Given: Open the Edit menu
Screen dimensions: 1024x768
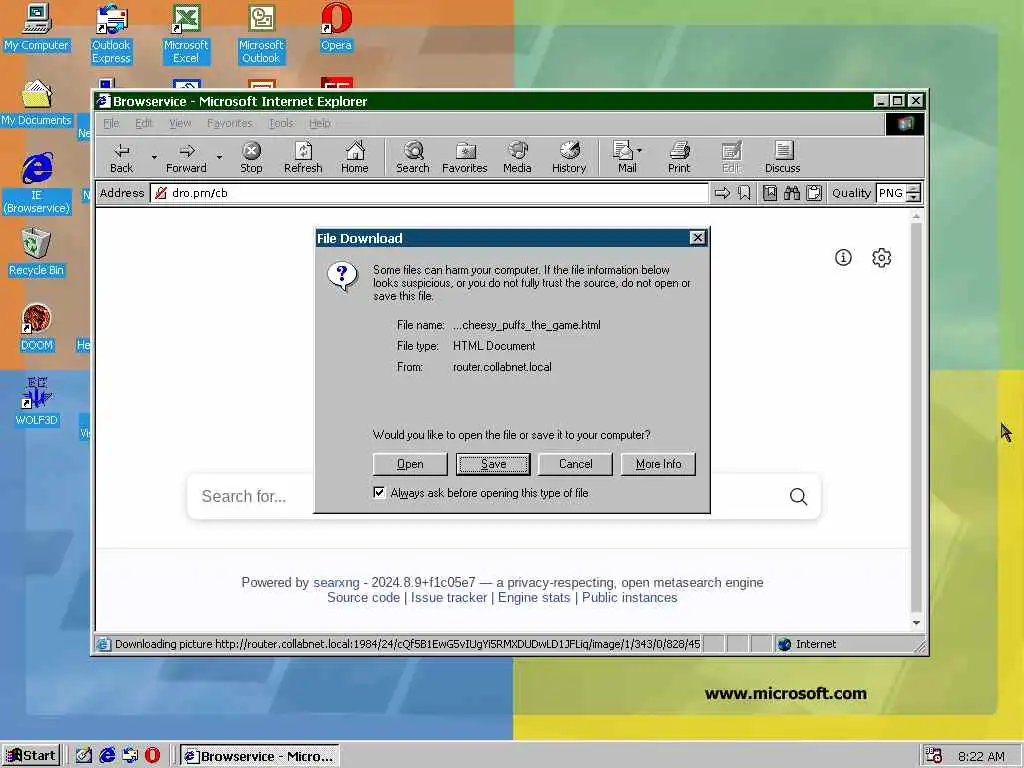Looking at the screenshot, I should pyautogui.click(x=144, y=123).
